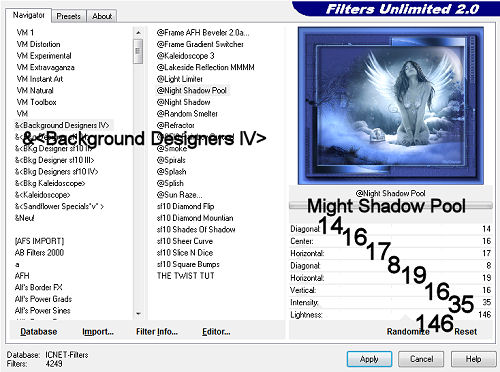Click the scroll down arrow in category list
The width and height of the screenshot is (500, 372).
[x=138, y=314]
